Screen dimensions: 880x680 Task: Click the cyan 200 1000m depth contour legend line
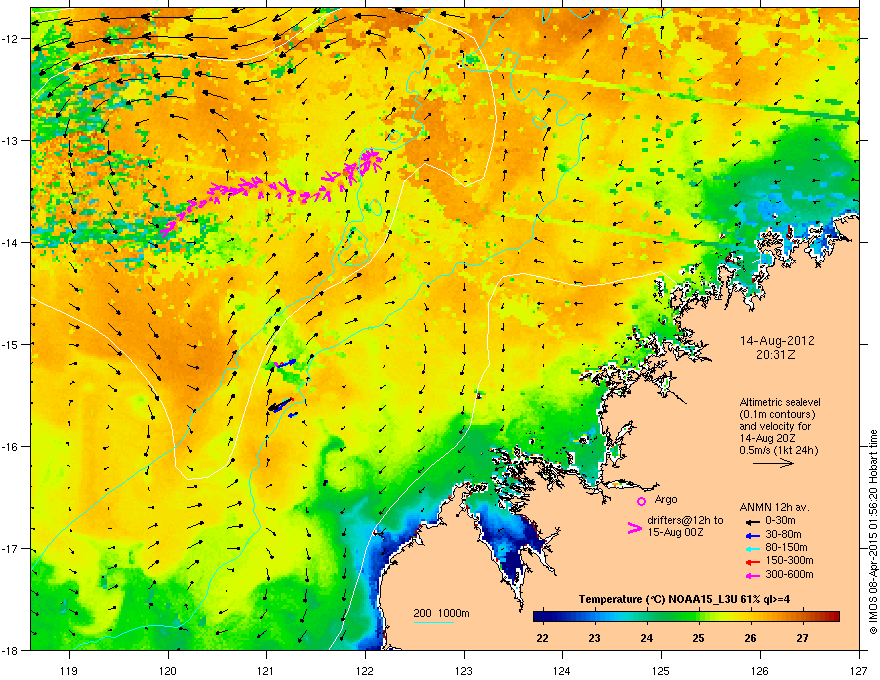point(433,622)
